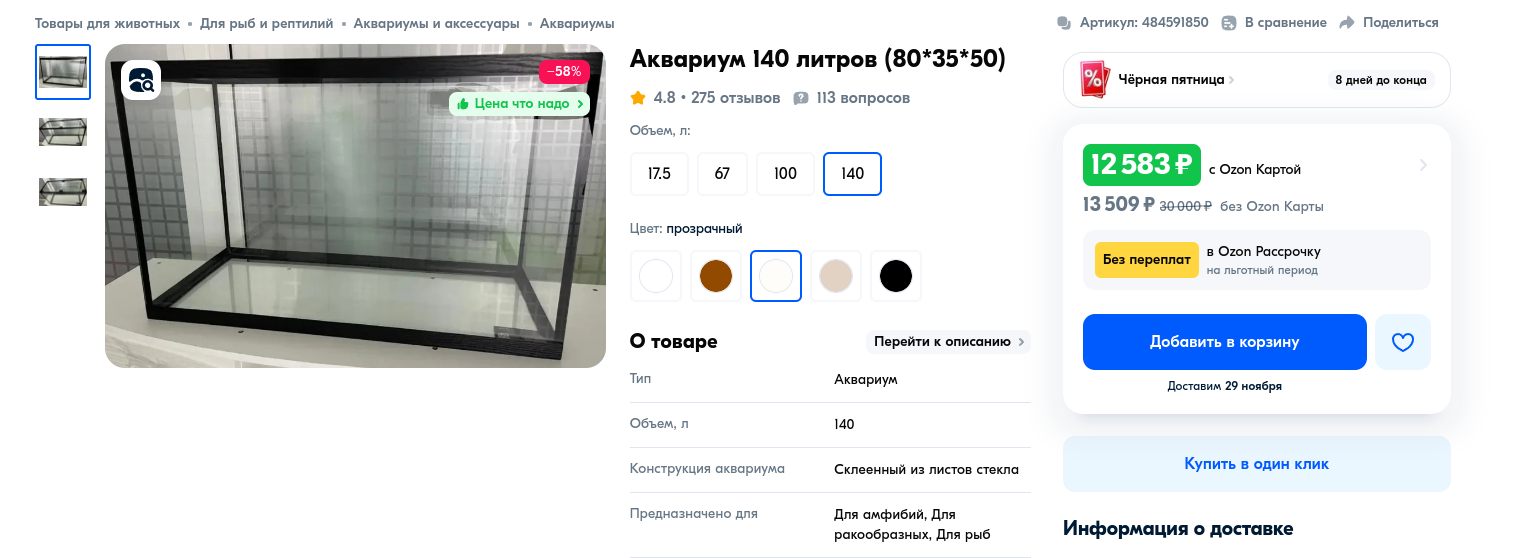Click Добавить в корзину button

(1225, 342)
